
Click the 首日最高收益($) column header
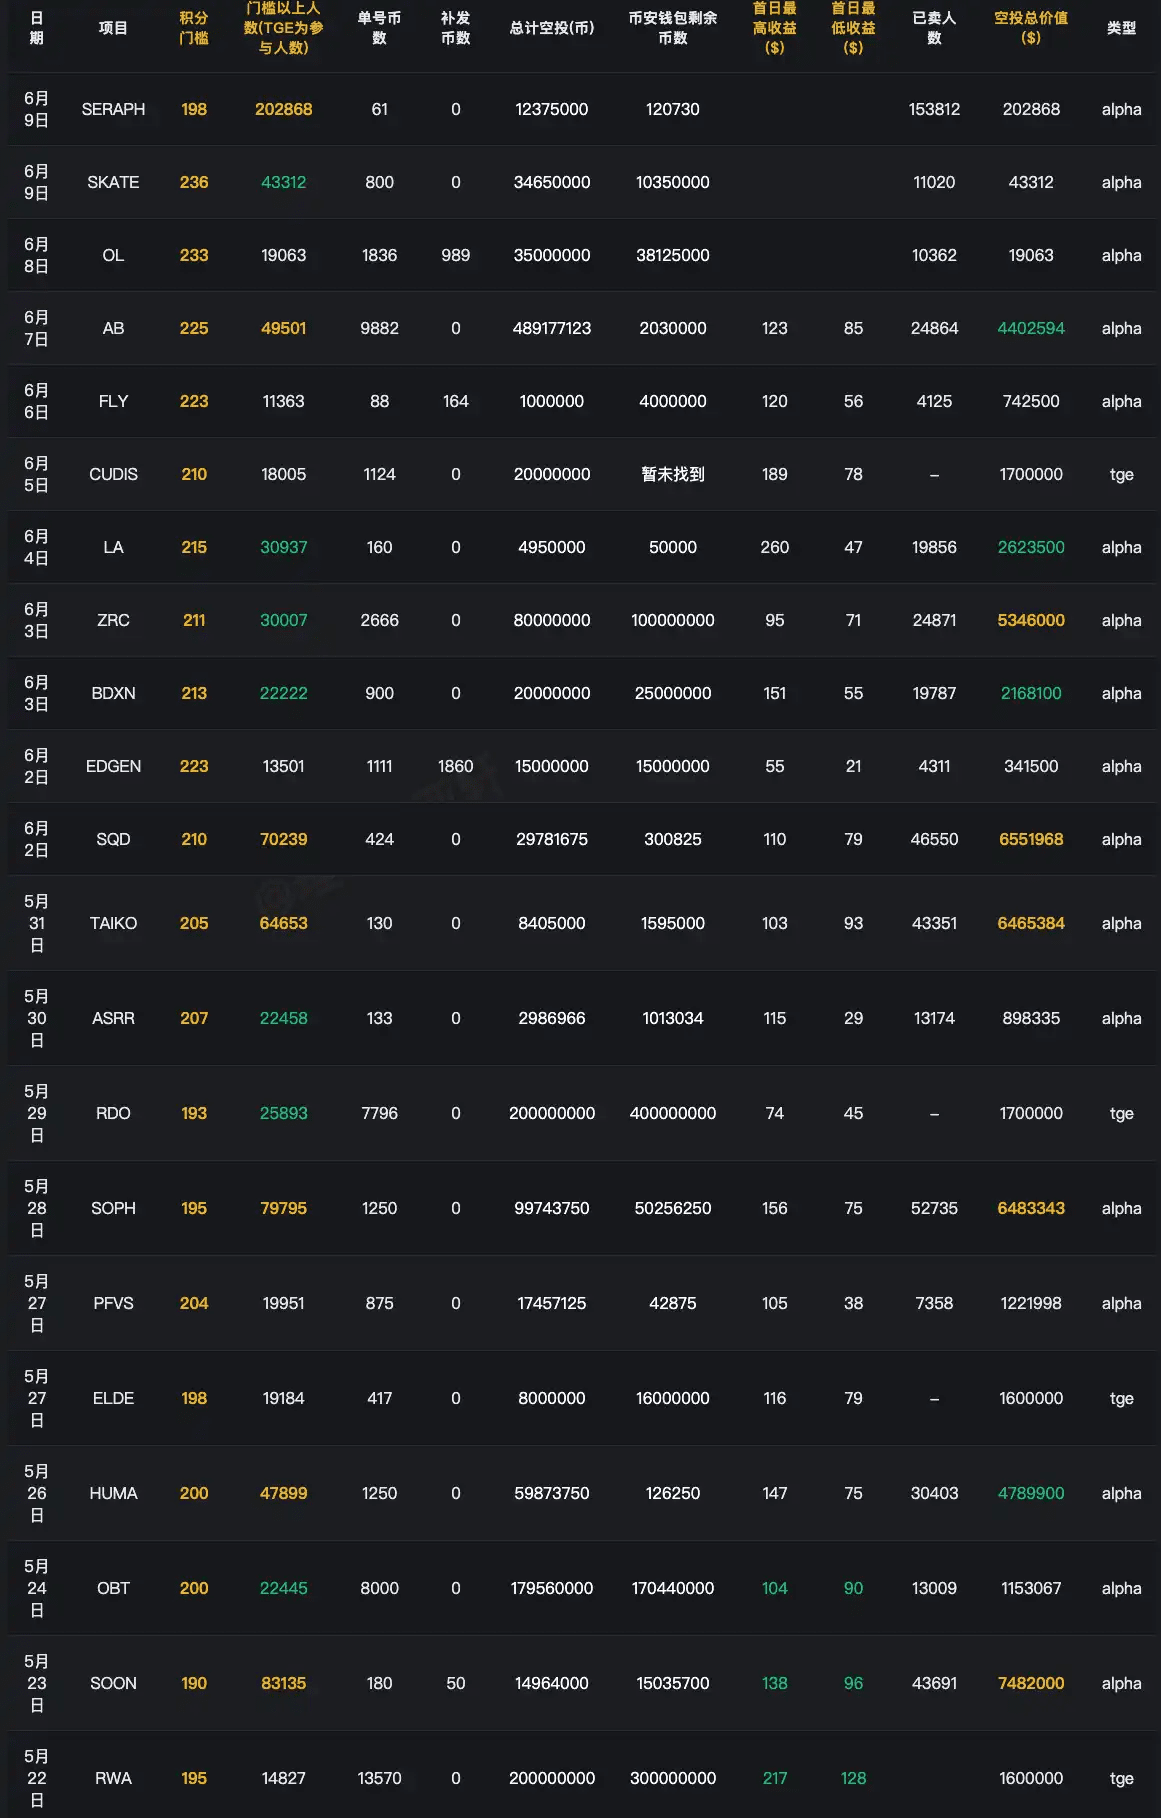(x=775, y=28)
